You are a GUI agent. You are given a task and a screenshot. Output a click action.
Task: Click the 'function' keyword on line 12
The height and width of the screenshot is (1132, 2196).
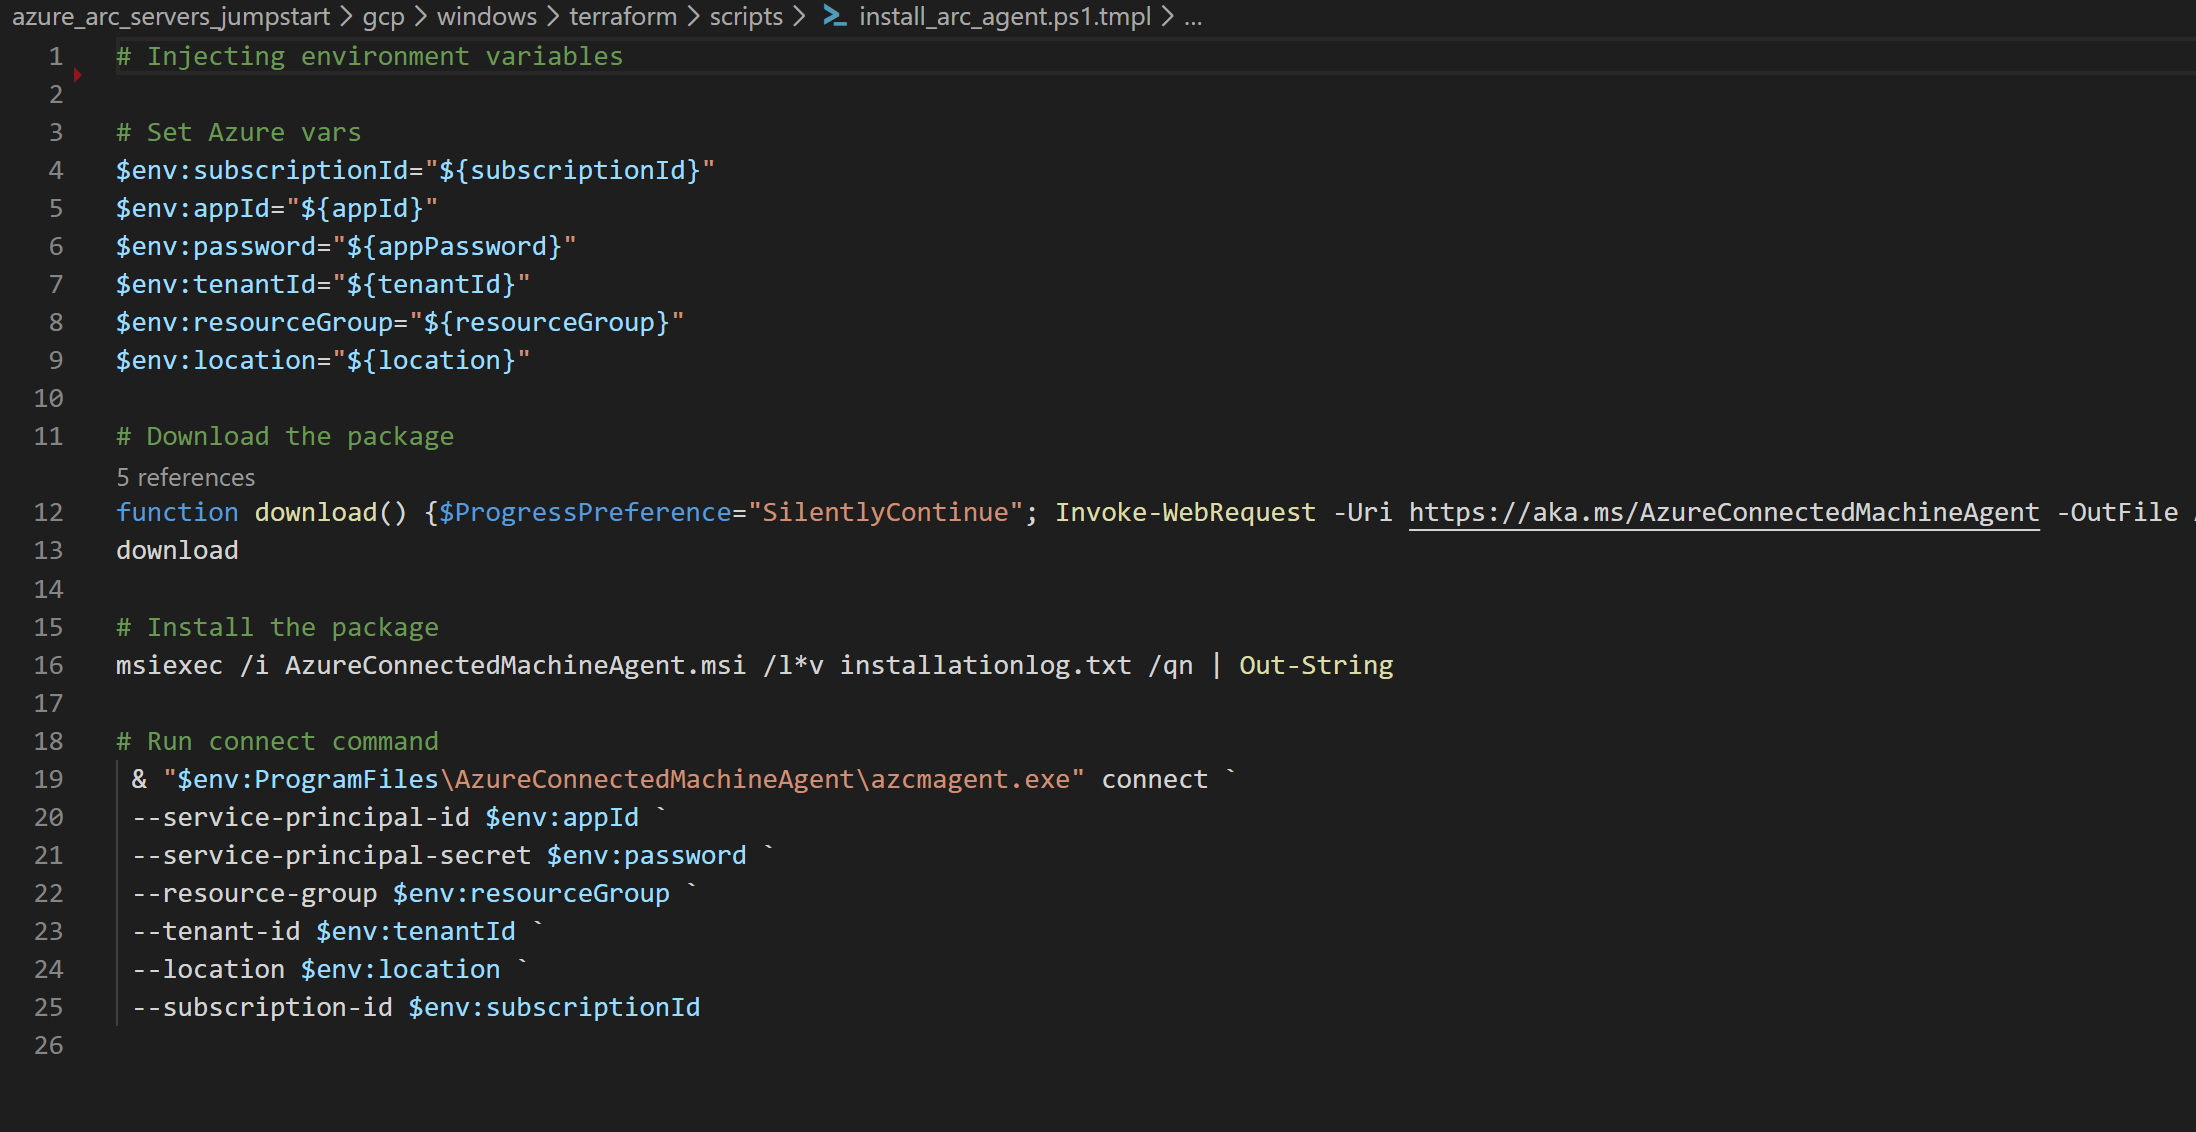177,512
